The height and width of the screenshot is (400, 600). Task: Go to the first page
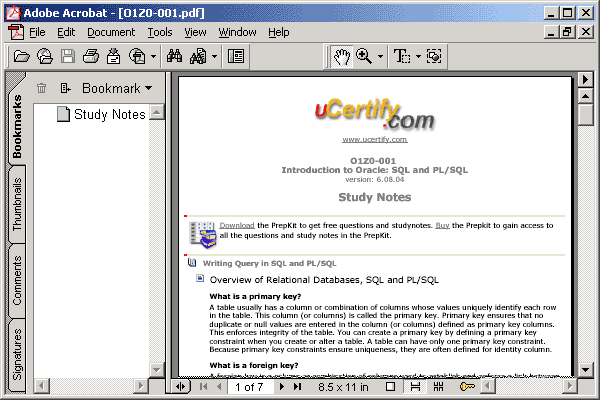click(x=204, y=387)
